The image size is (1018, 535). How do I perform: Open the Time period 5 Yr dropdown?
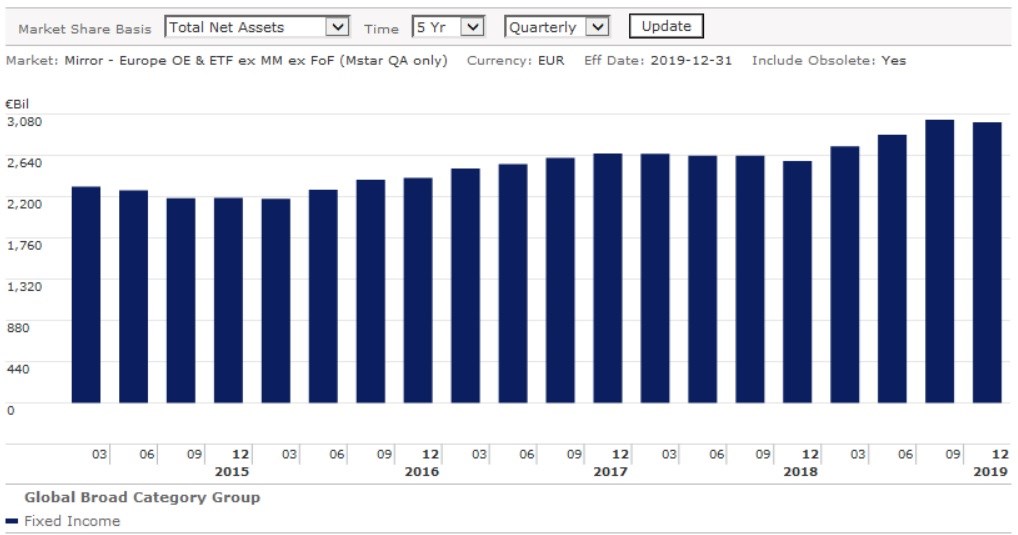448,27
